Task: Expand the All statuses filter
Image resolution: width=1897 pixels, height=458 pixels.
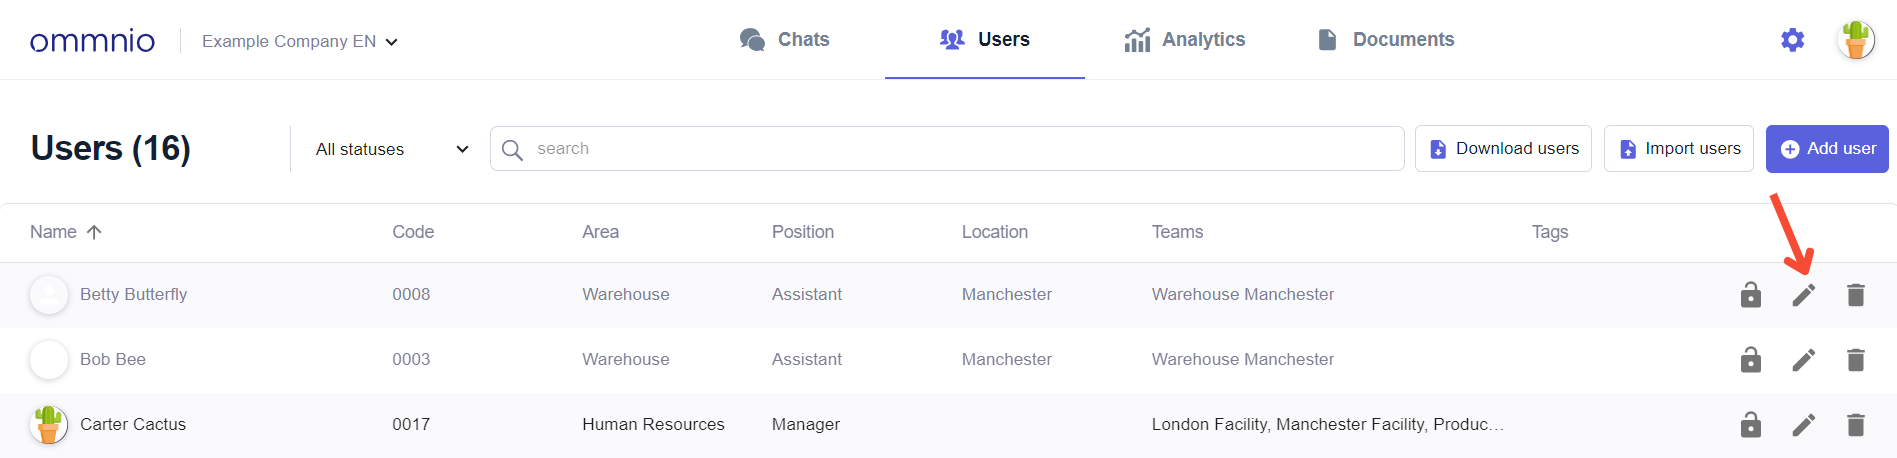Action: pyautogui.click(x=391, y=149)
